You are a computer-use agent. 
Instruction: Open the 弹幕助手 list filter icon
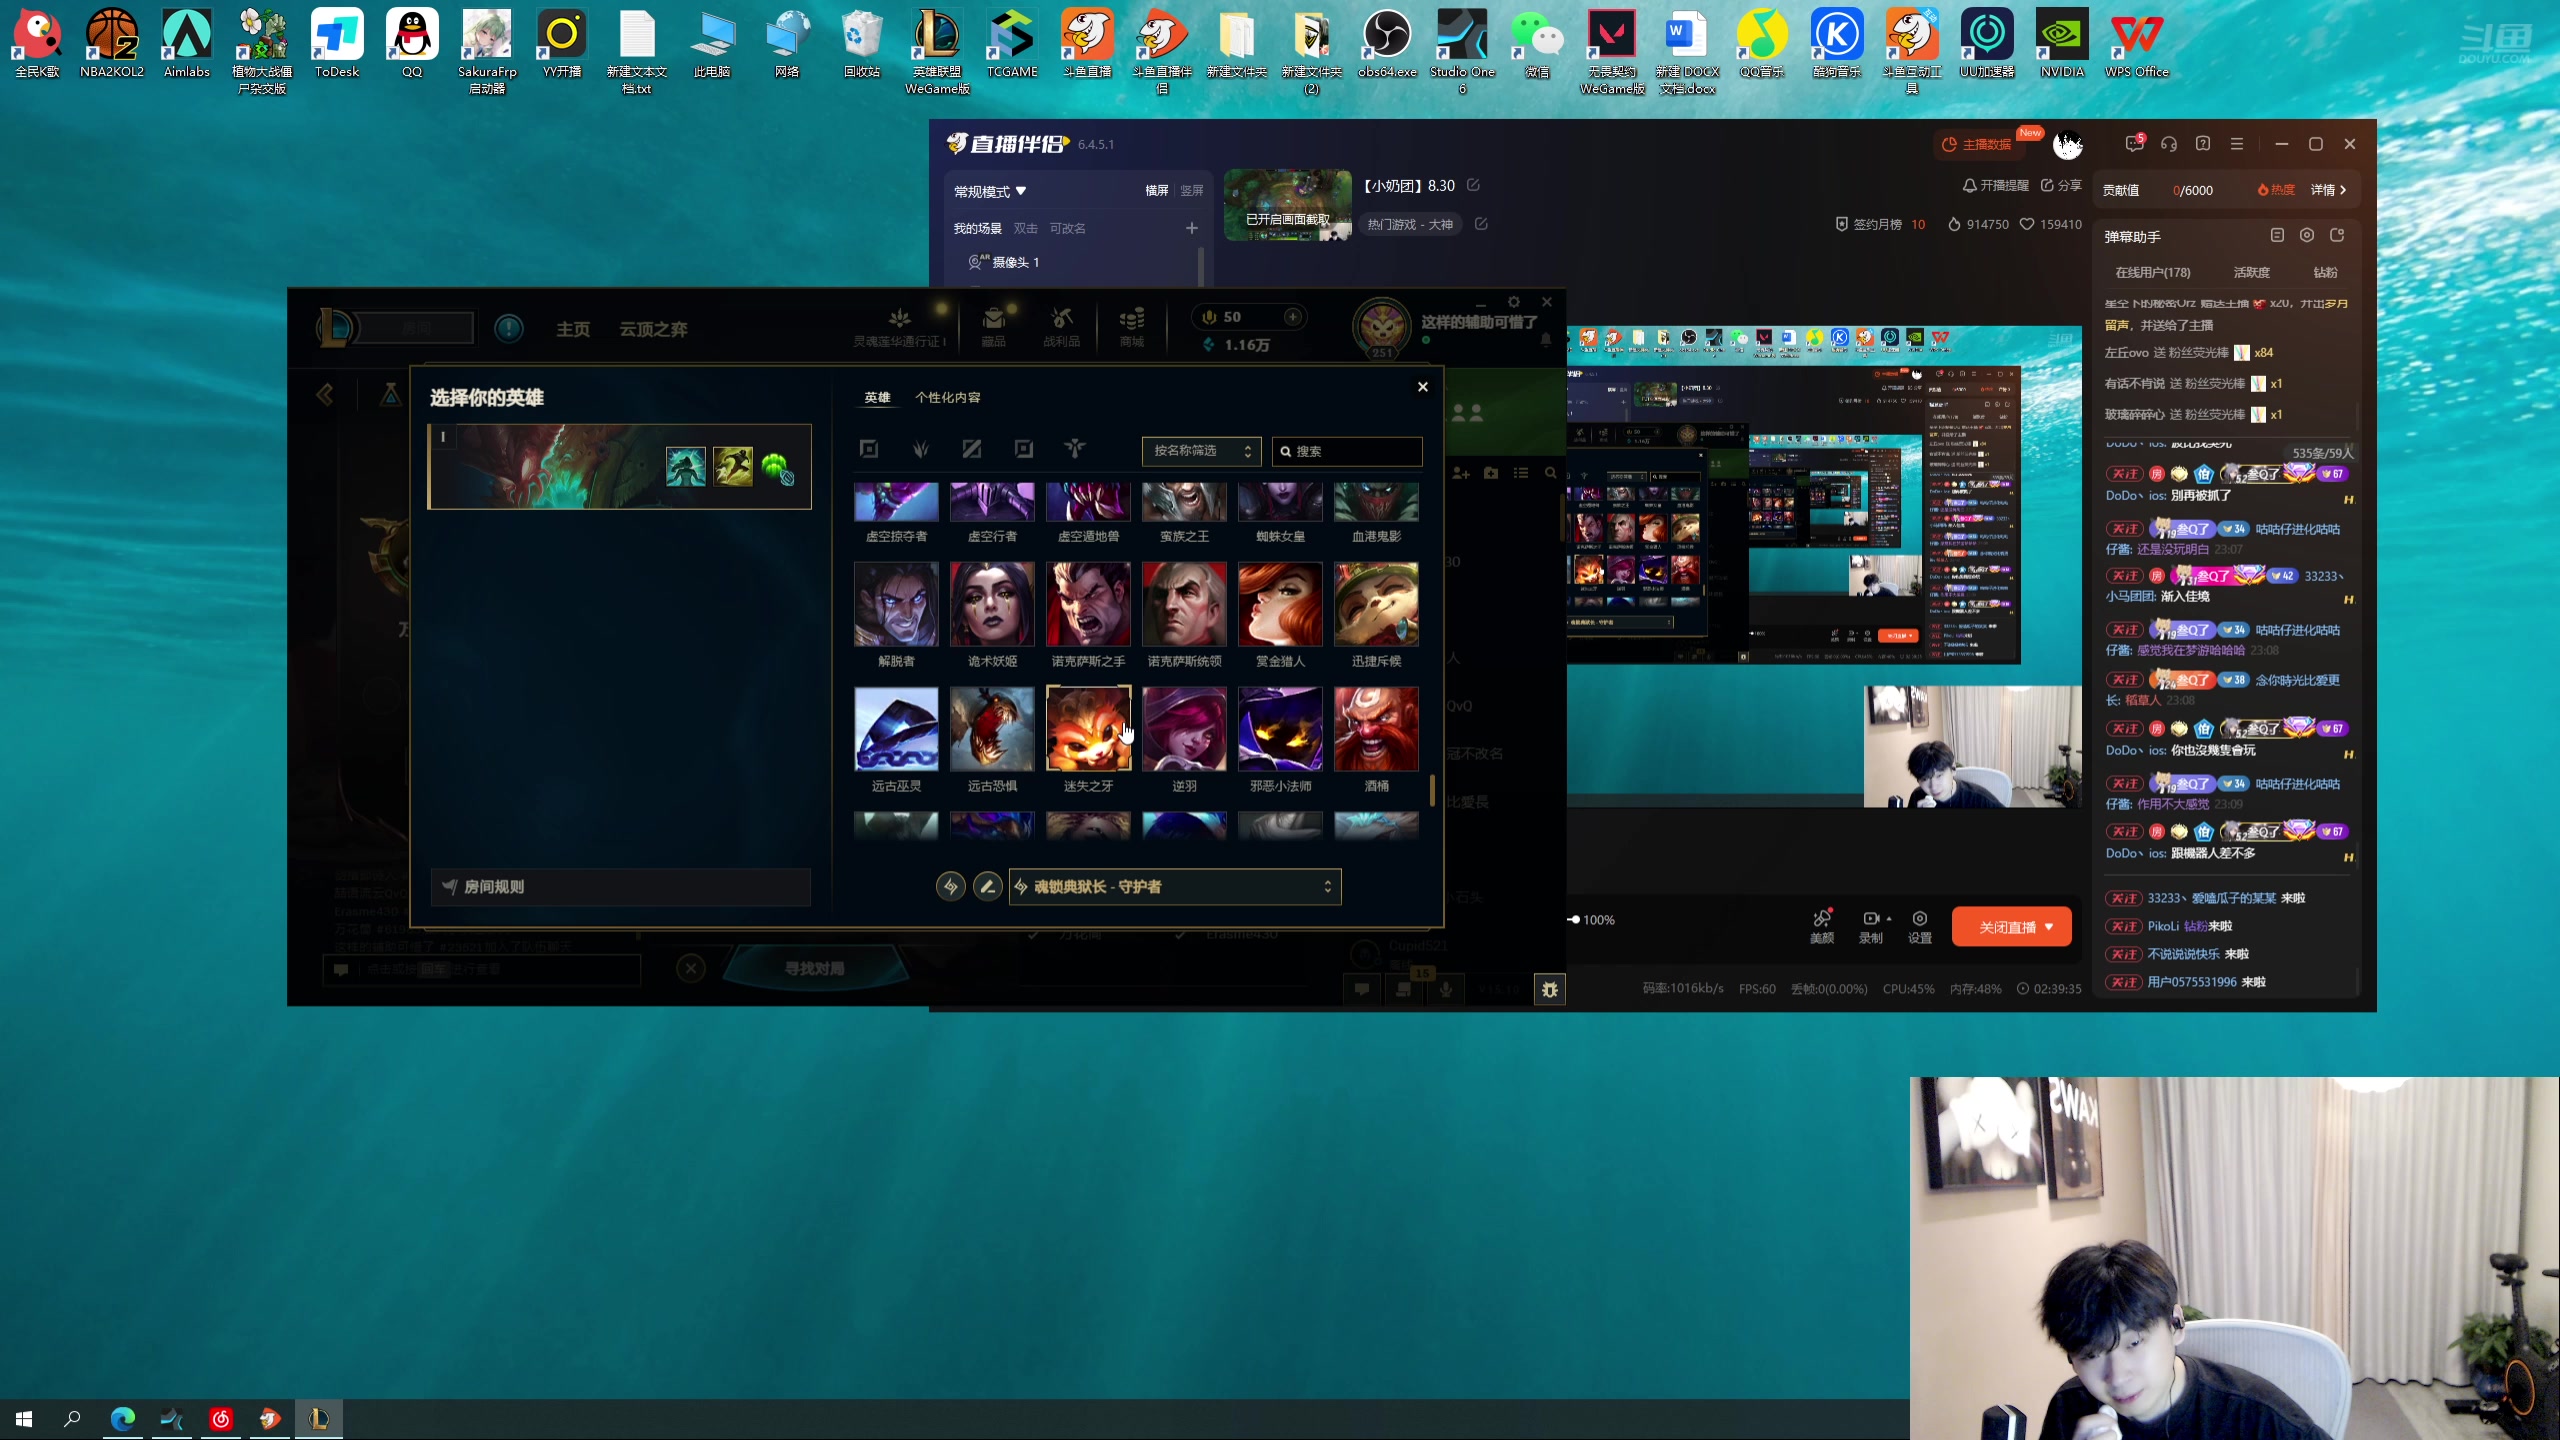(x=2277, y=235)
